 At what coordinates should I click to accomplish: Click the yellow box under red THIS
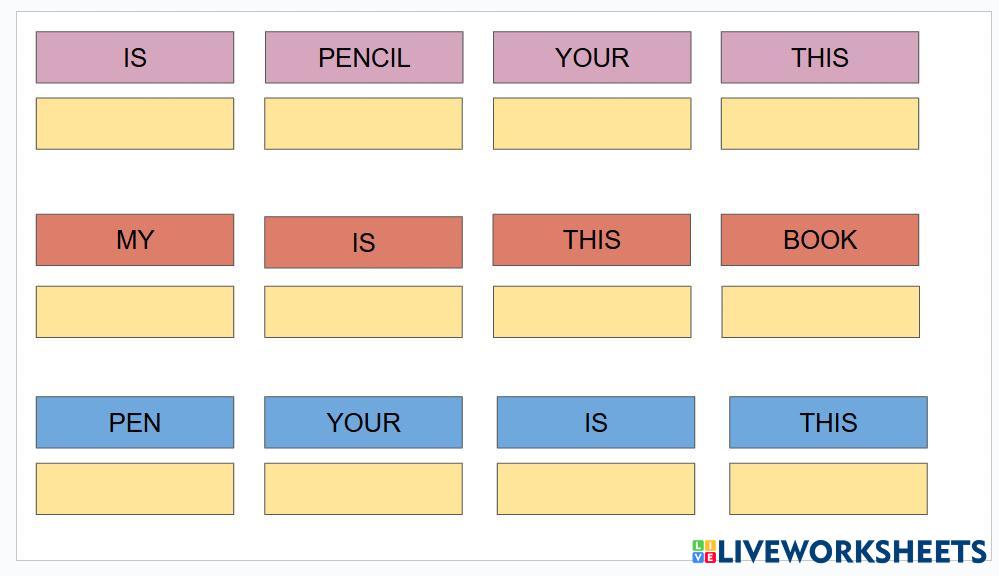click(592, 311)
